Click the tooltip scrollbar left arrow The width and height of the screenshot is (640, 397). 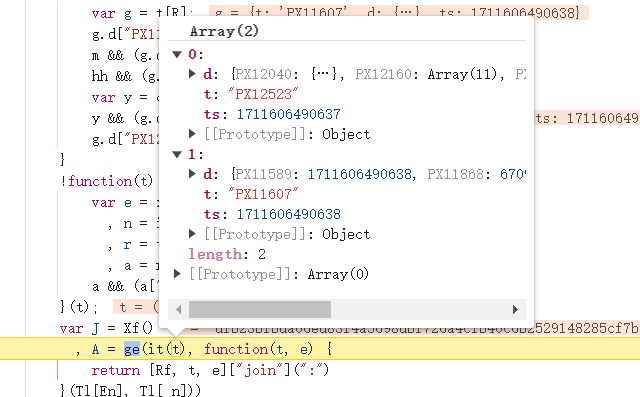pos(178,309)
